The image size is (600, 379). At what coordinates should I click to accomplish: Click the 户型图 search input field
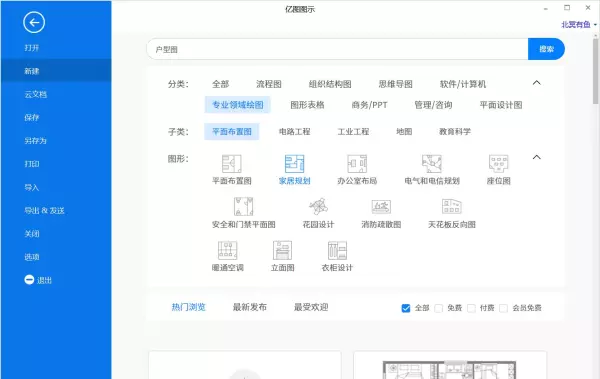pos(337,49)
